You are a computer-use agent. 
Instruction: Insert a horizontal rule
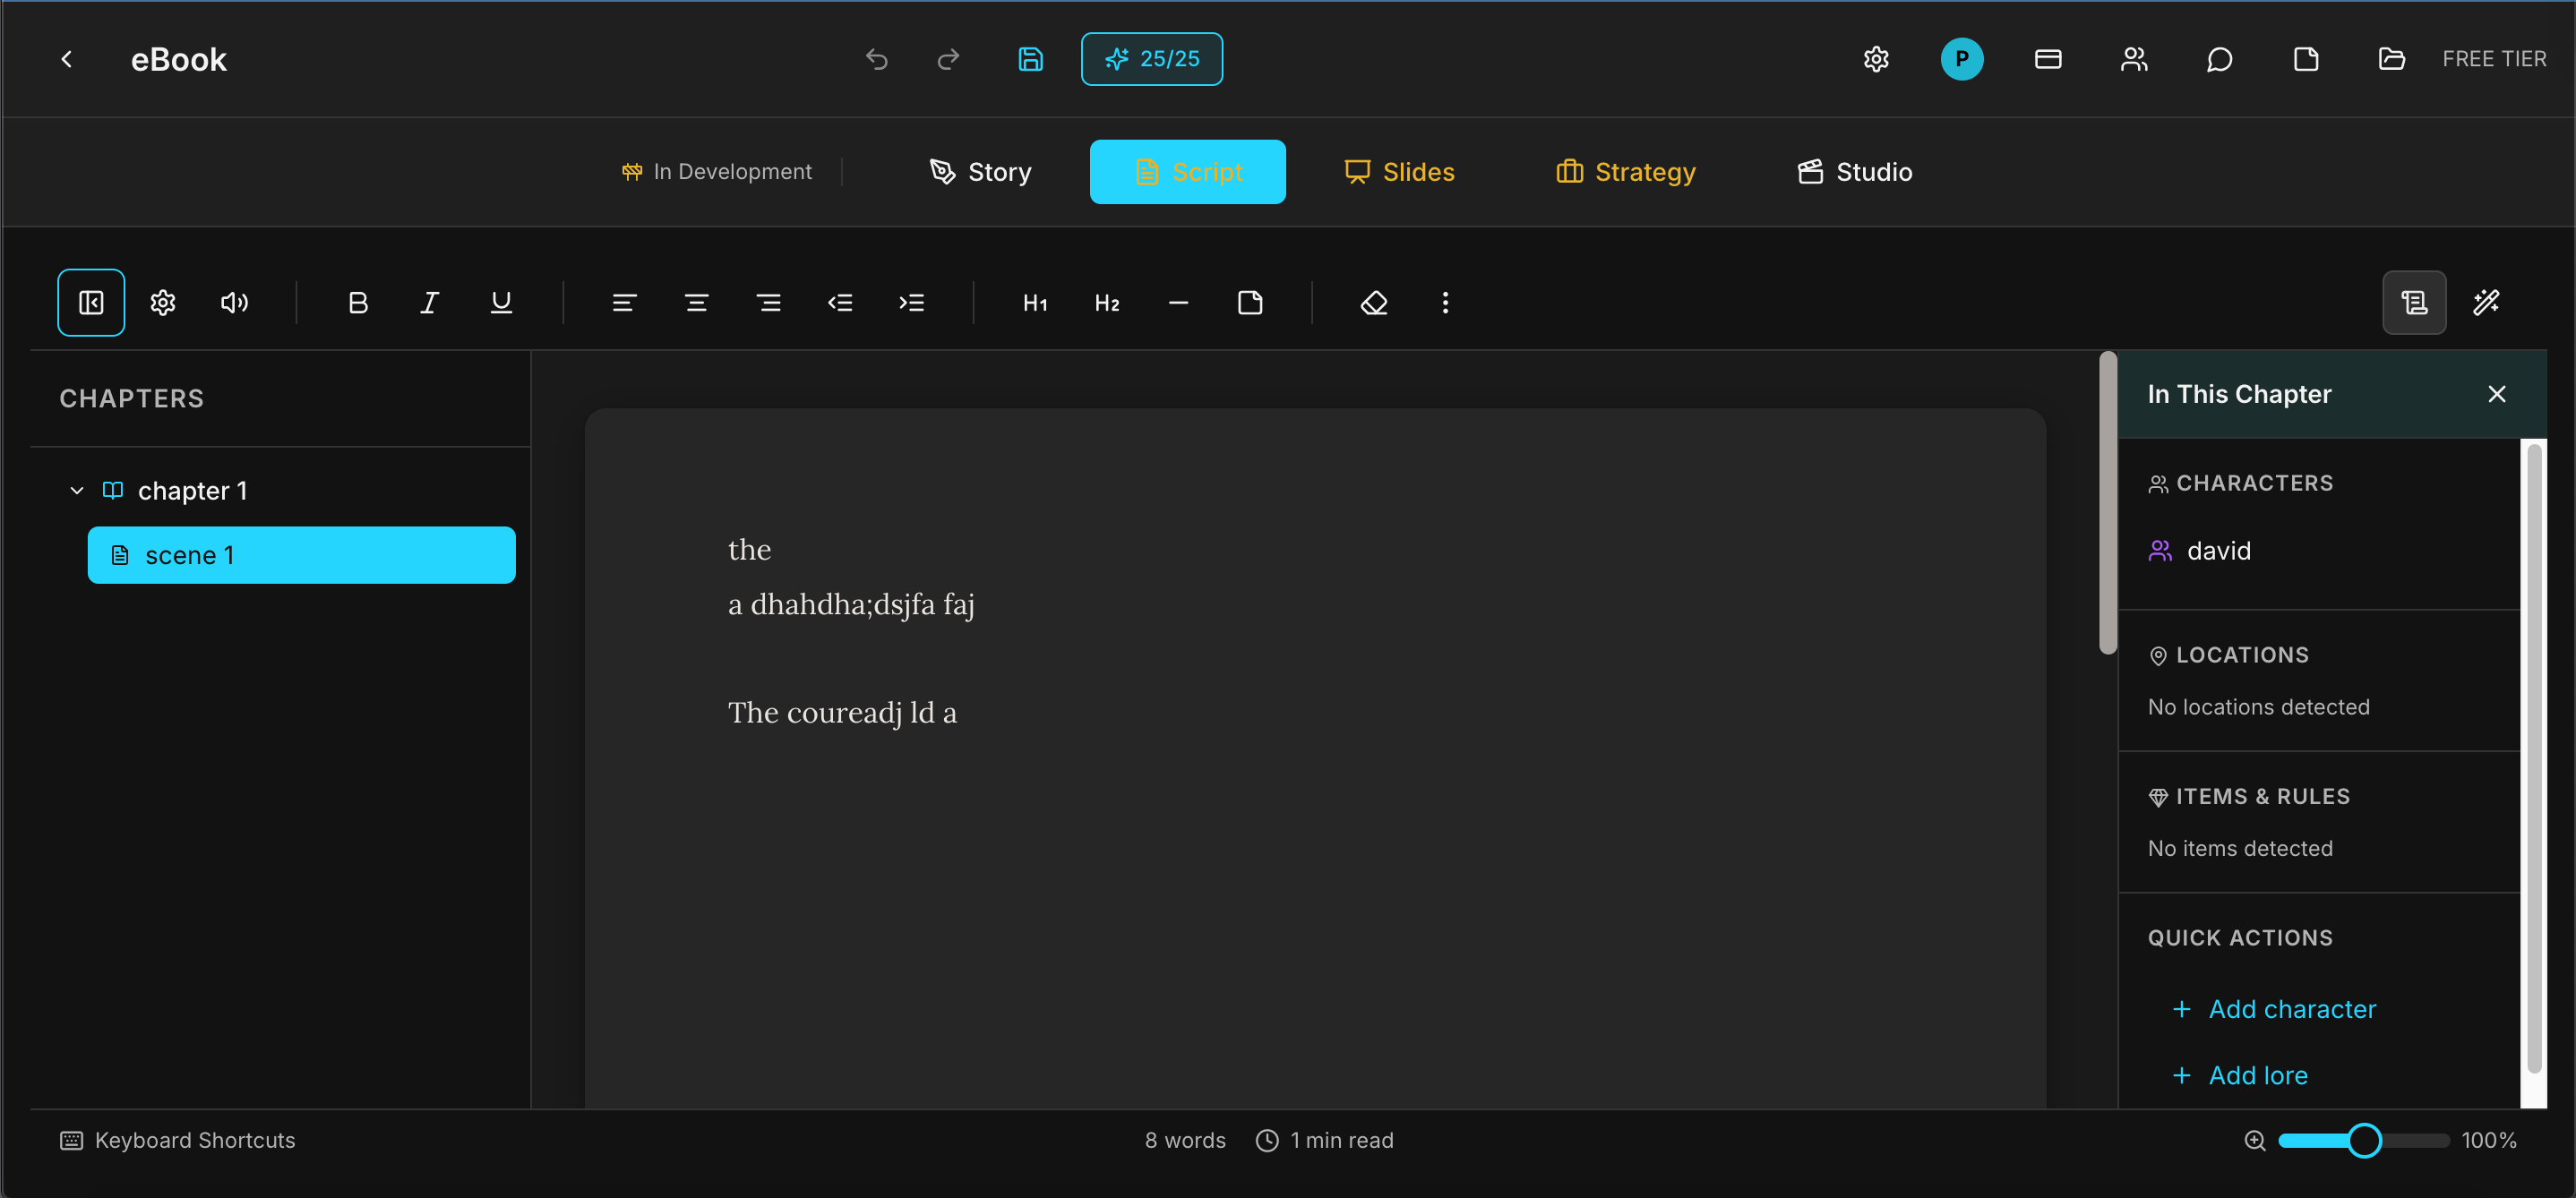click(x=1177, y=302)
